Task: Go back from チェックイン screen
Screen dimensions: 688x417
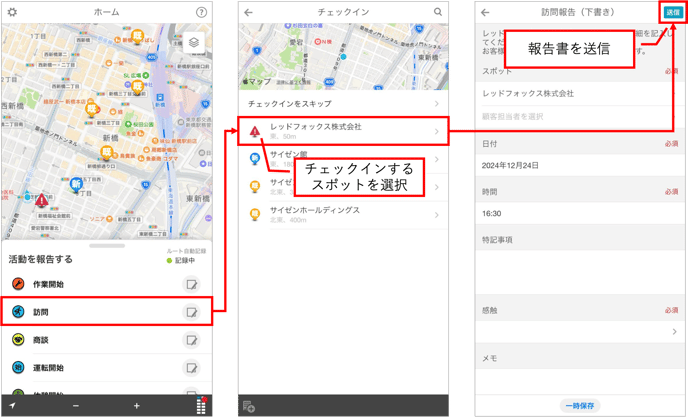Action: (x=248, y=12)
